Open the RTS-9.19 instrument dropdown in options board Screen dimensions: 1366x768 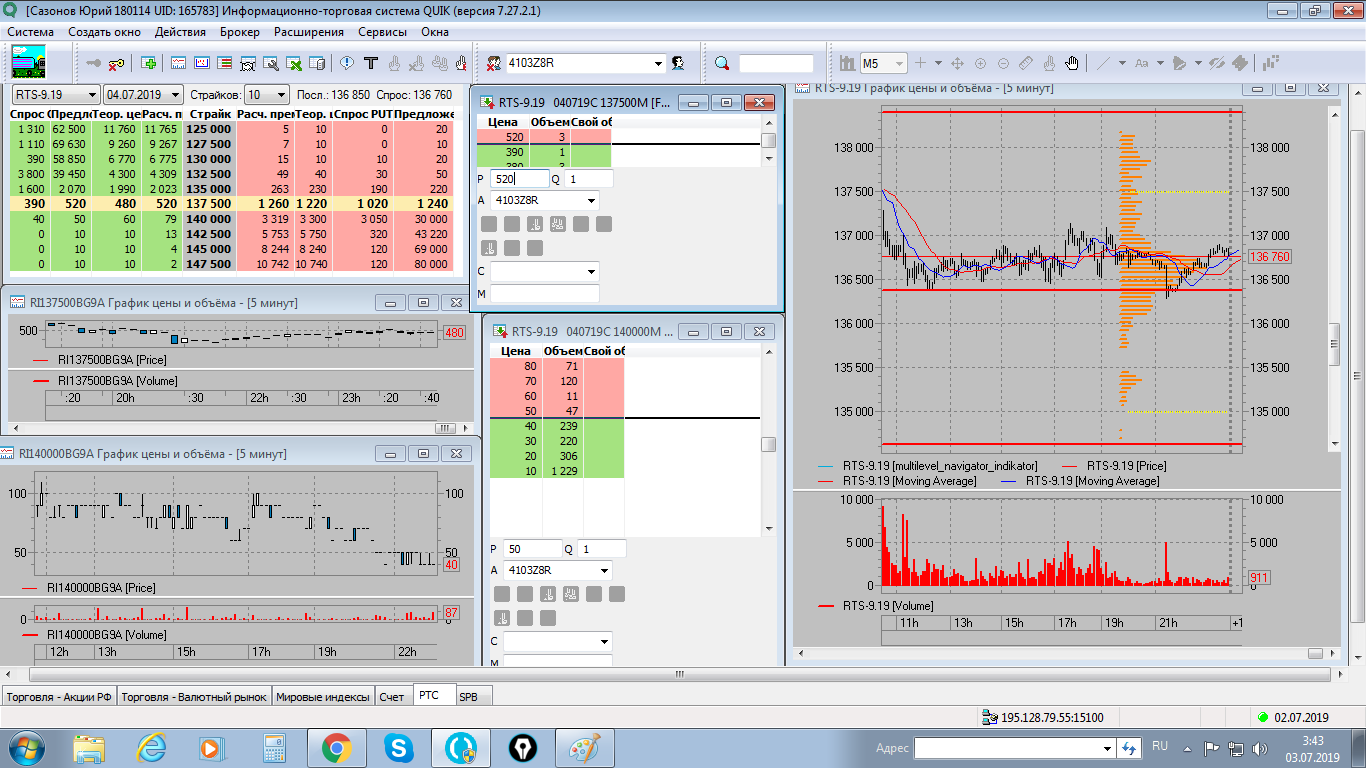(92, 95)
